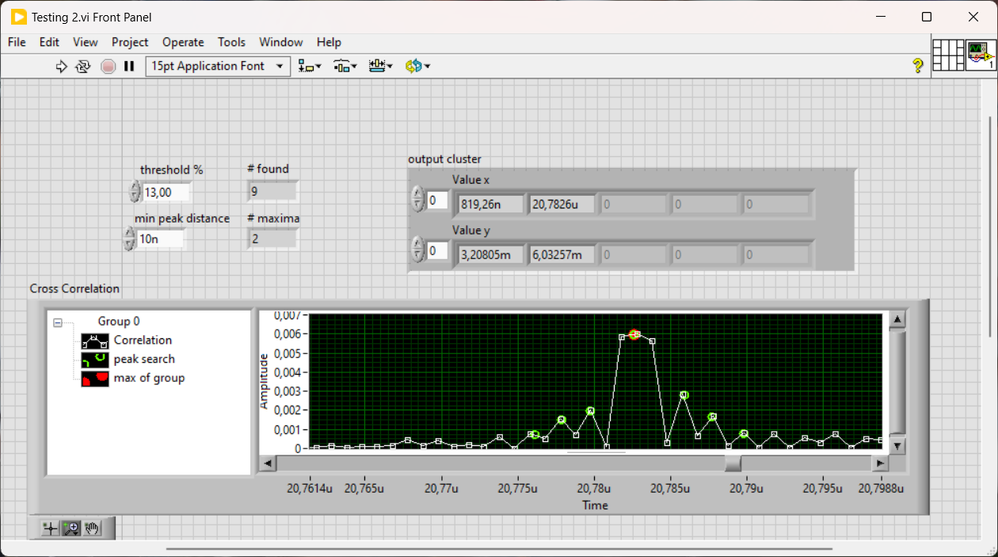Open the Project menu
The height and width of the screenshot is (557, 998).
(130, 42)
